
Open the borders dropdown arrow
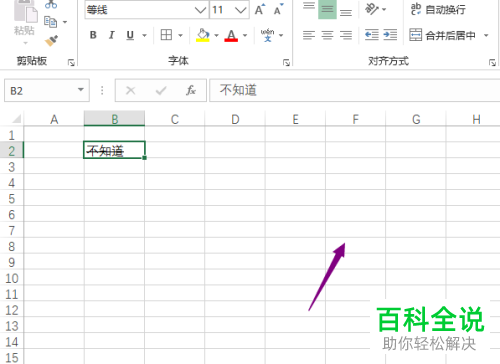(x=180, y=35)
